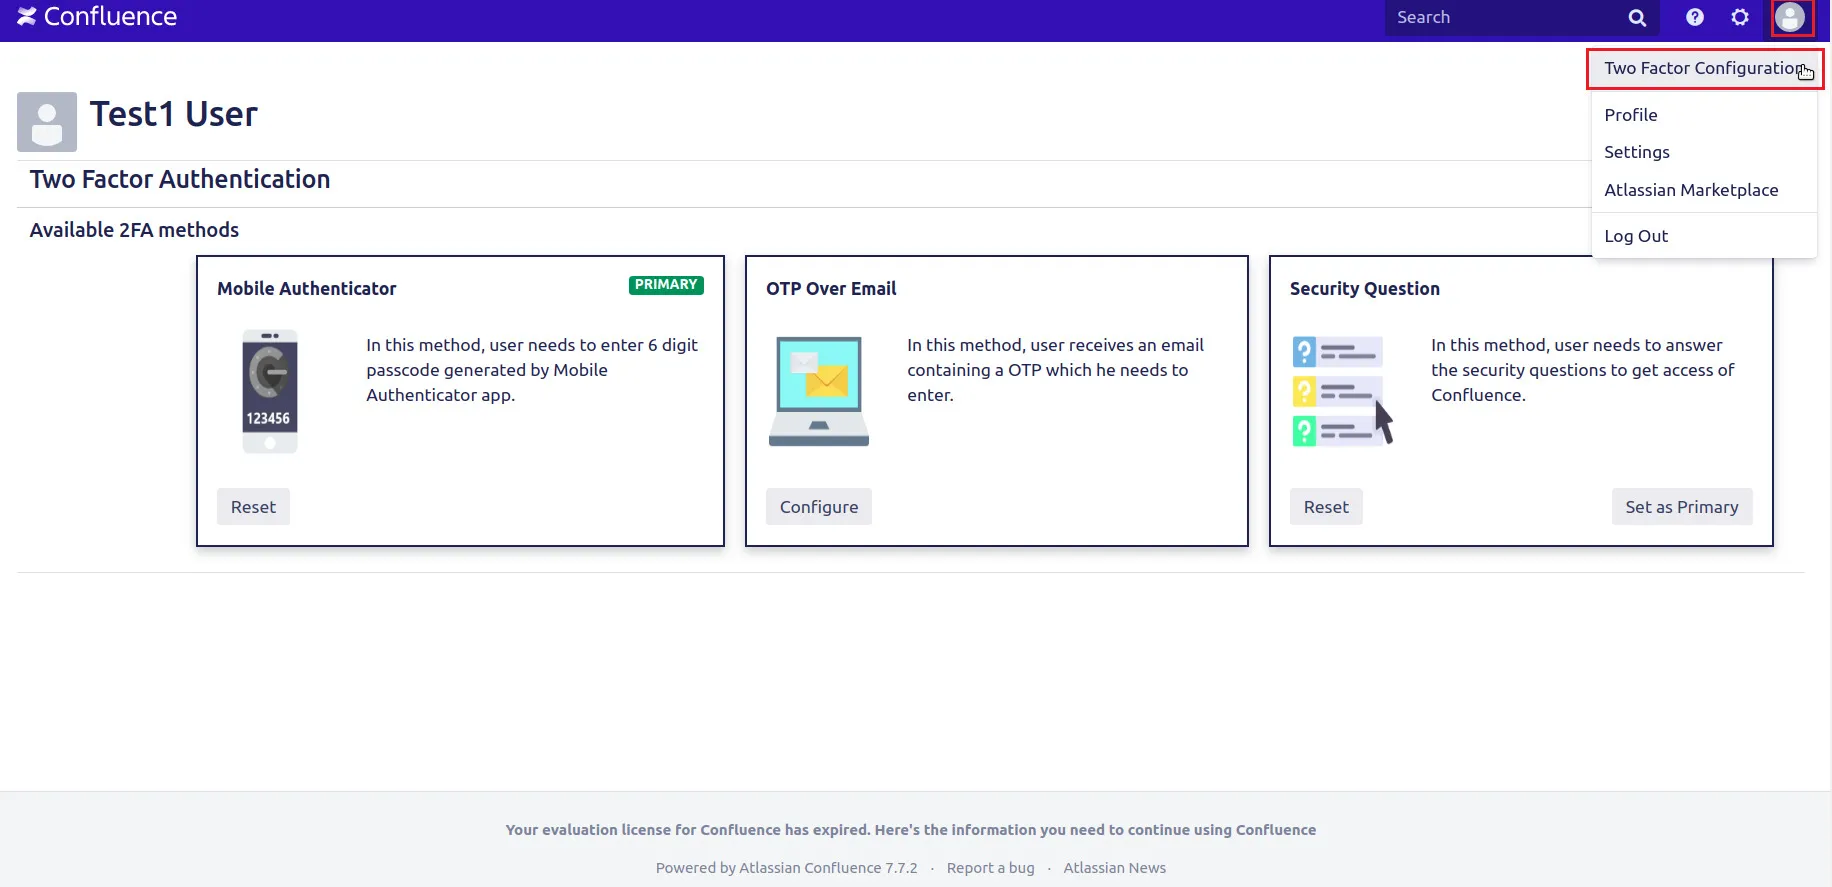Screen dimensions: 1832x887
Task: Reset the Mobile Authenticator method
Action: click(x=253, y=507)
